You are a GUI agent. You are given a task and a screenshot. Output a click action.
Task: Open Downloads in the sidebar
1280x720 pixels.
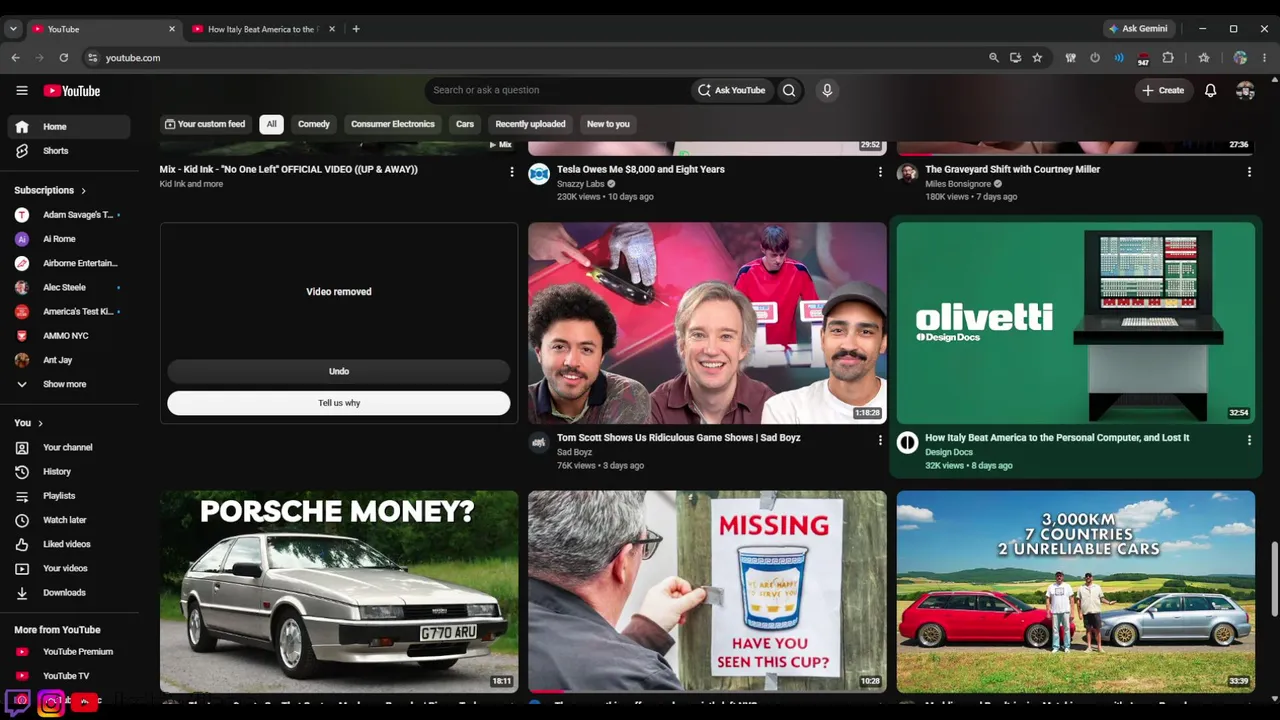(x=70, y=592)
